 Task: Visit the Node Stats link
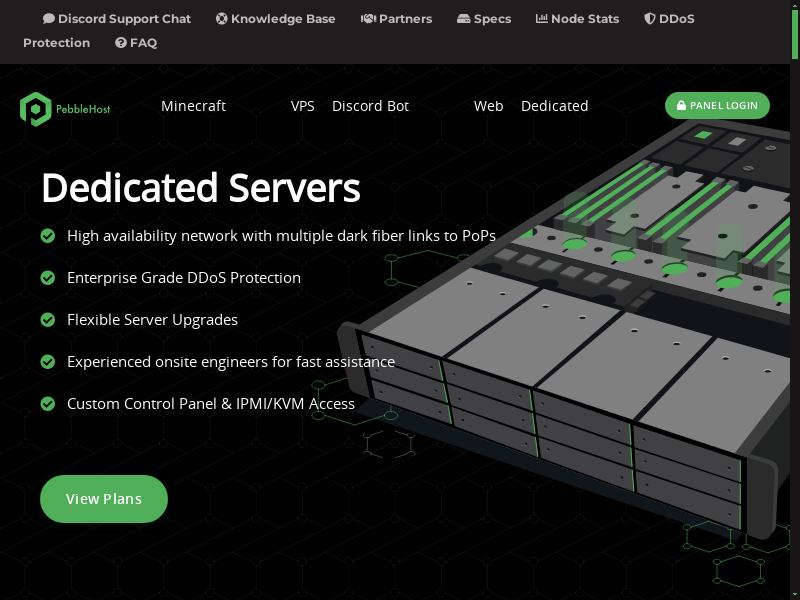[x=584, y=19]
